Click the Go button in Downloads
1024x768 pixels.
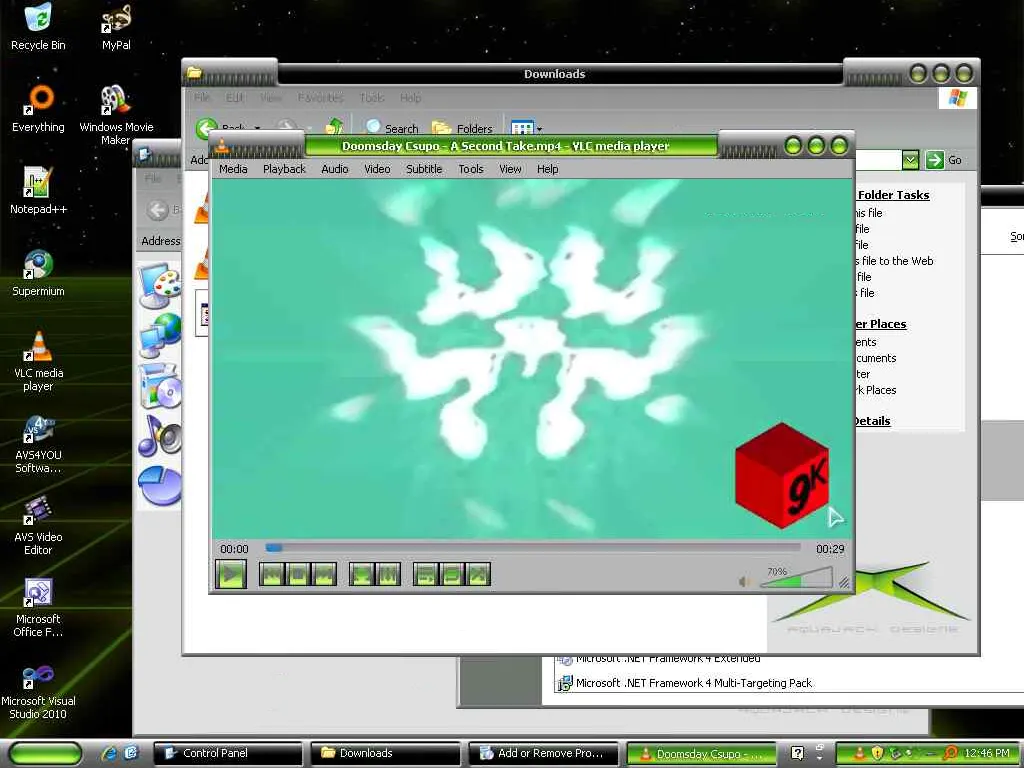coord(944,160)
